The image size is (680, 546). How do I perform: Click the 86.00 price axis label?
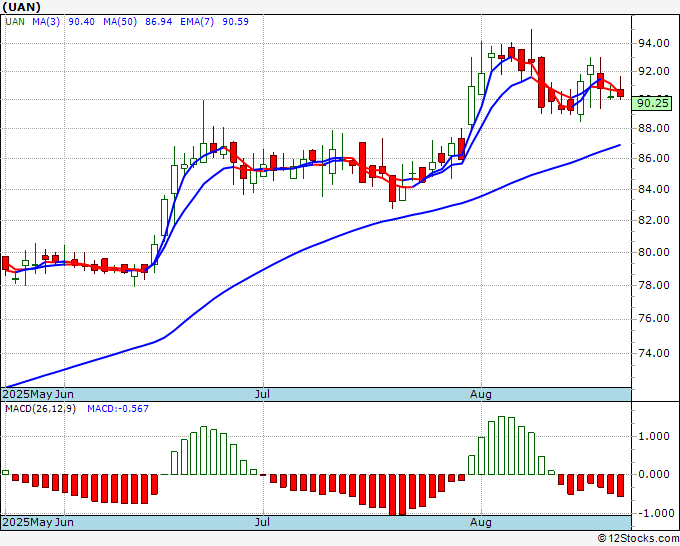(654, 158)
